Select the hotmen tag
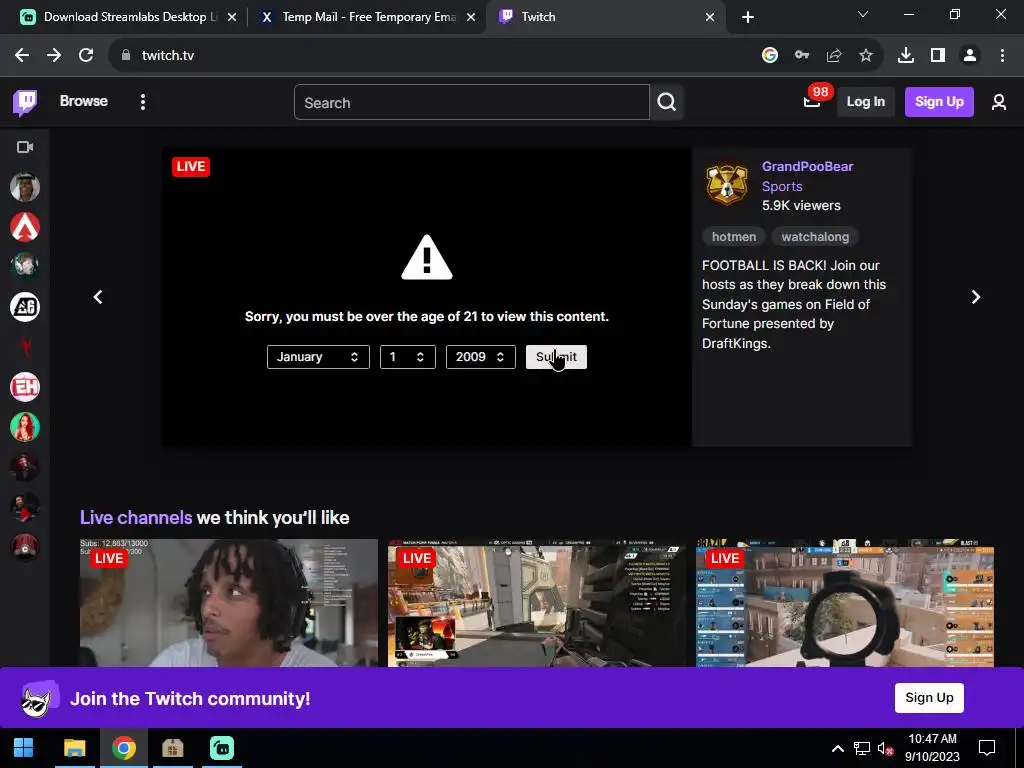The height and width of the screenshot is (768, 1024). 734,237
